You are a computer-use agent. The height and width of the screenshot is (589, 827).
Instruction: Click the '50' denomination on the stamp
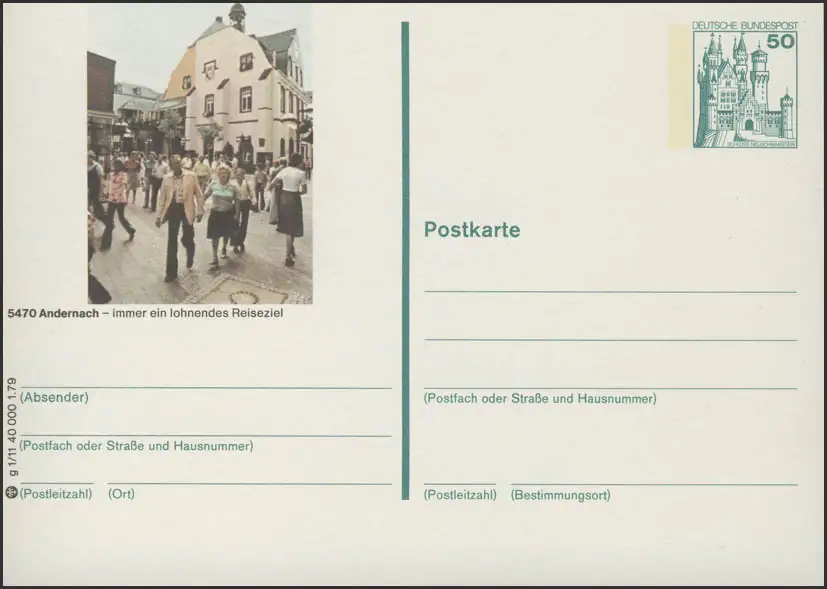[x=780, y=41]
